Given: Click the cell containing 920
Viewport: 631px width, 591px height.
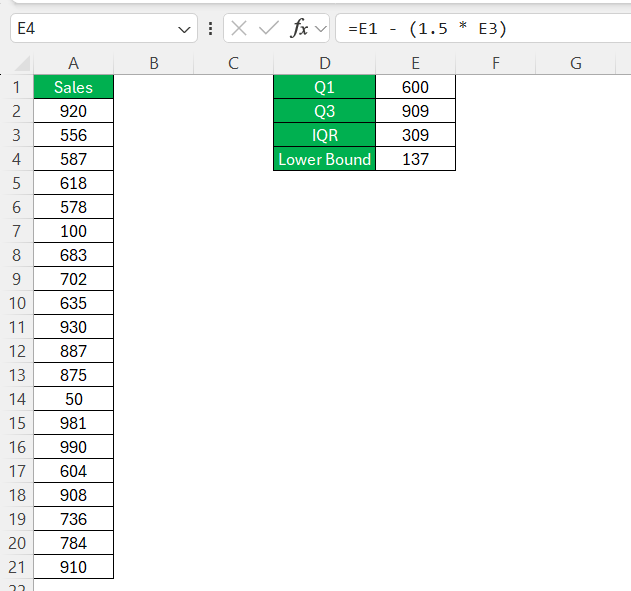Looking at the screenshot, I should 74,111.
